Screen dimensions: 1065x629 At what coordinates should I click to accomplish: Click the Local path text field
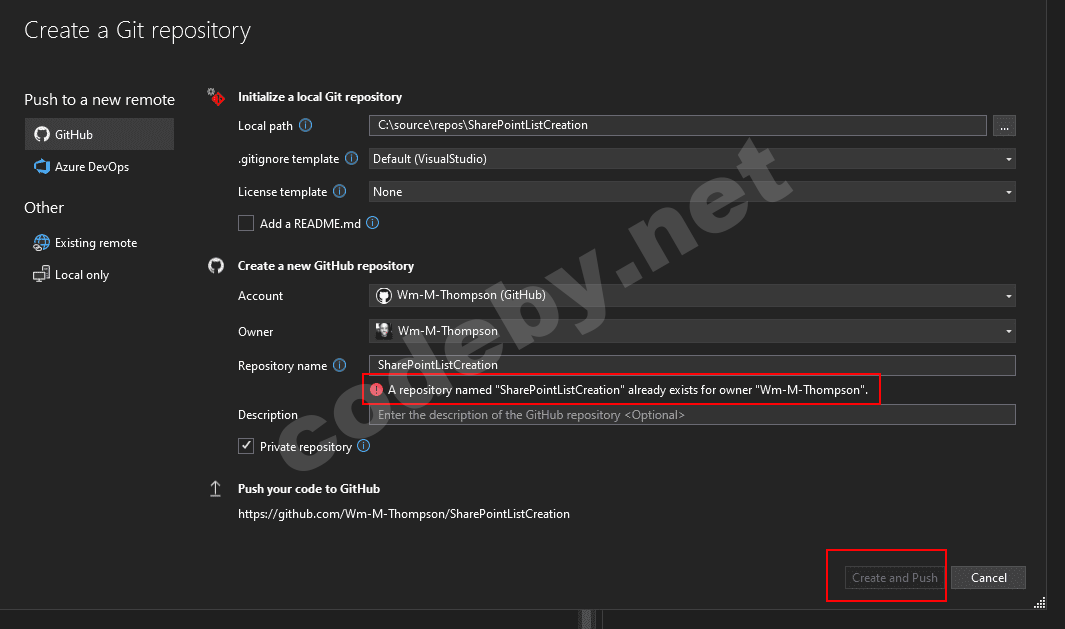[677, 125]
